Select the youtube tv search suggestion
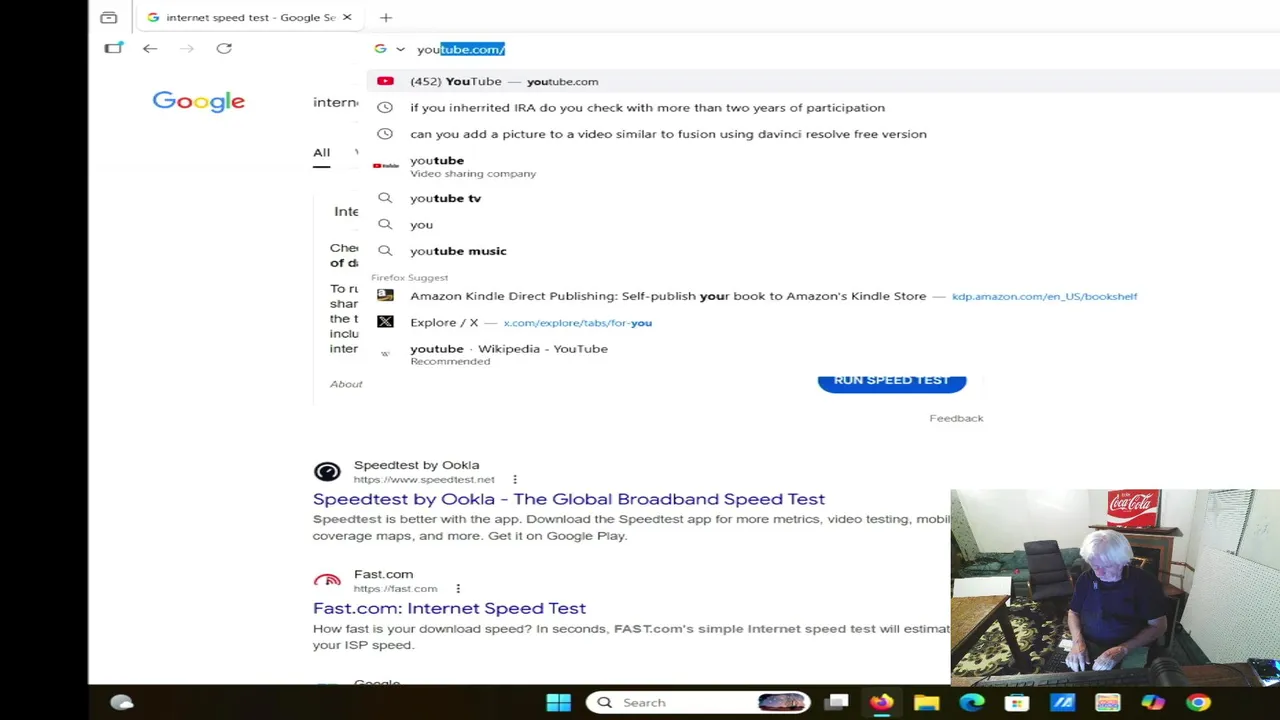 click(445, 198)
